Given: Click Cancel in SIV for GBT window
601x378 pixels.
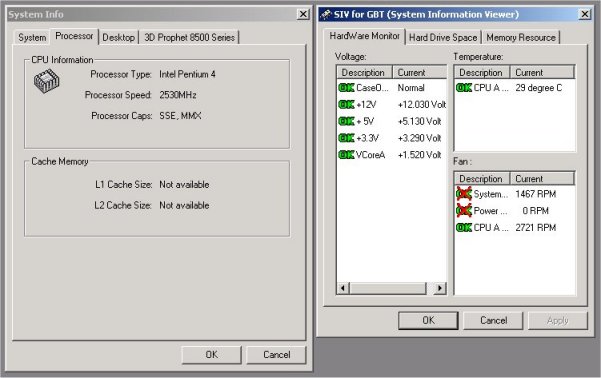Looking at the screenshot, I should coord(493,320).
